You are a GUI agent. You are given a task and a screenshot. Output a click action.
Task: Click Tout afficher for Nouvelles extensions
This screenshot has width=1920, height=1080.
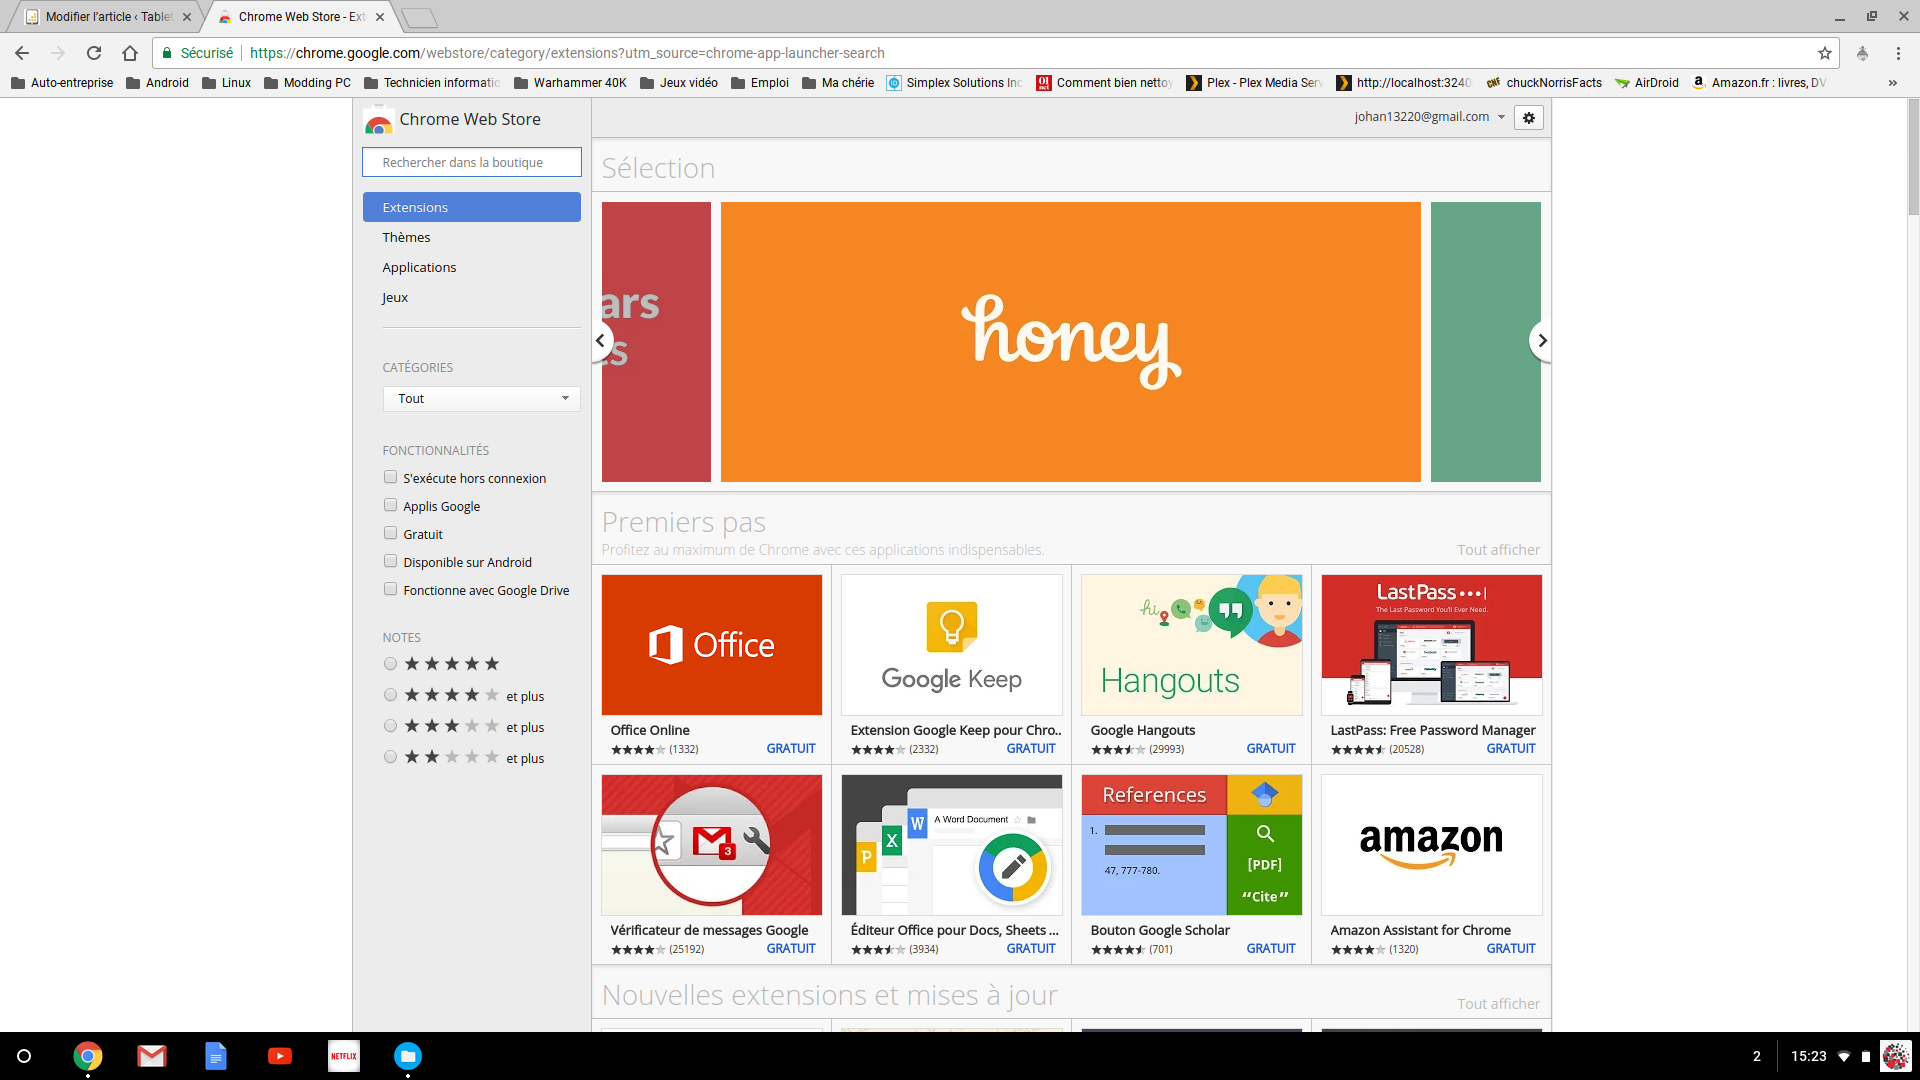click(x=1498, y=1004)
